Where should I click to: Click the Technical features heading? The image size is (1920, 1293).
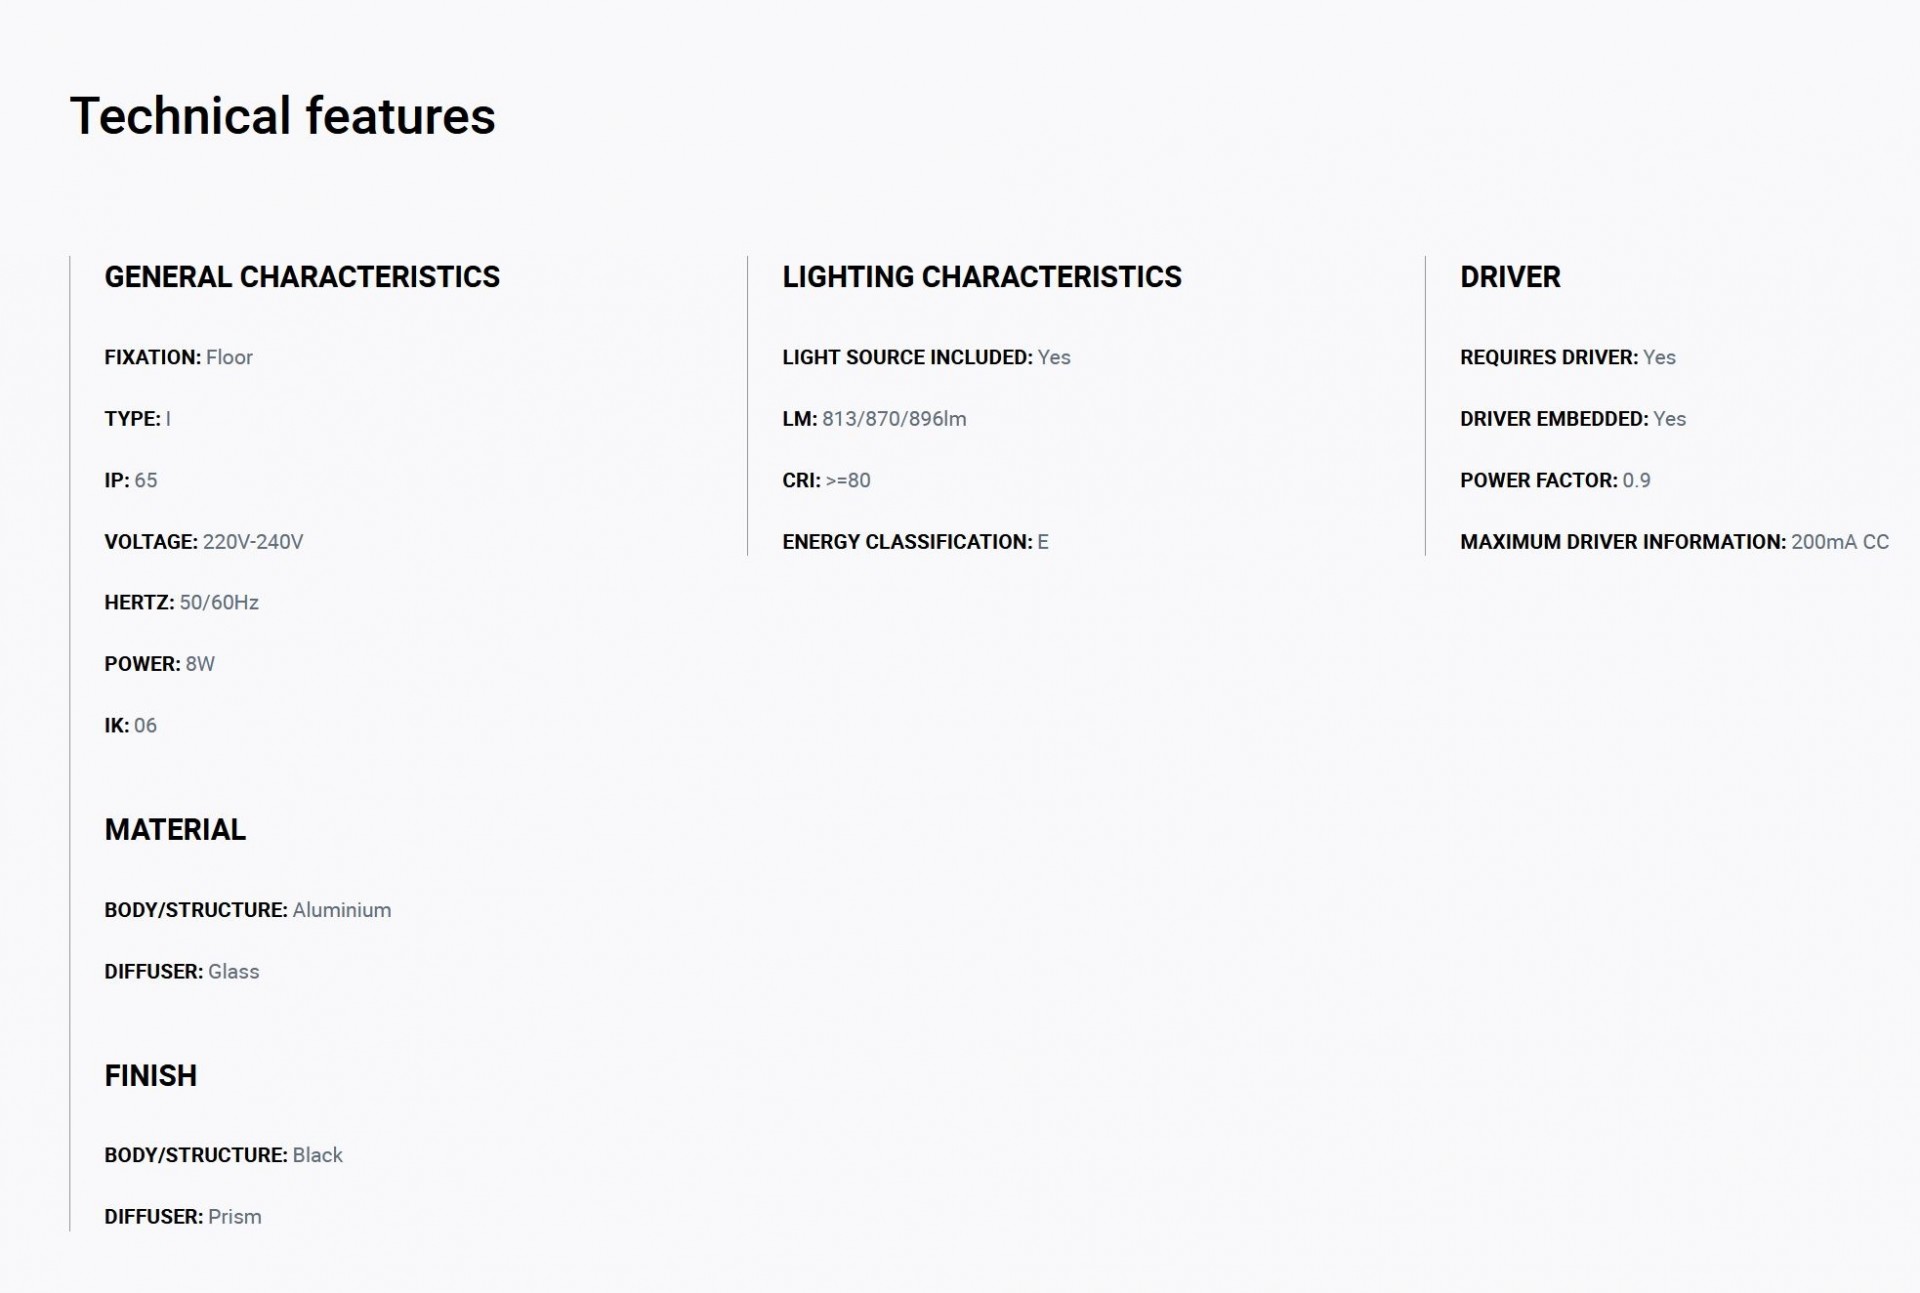282,115
